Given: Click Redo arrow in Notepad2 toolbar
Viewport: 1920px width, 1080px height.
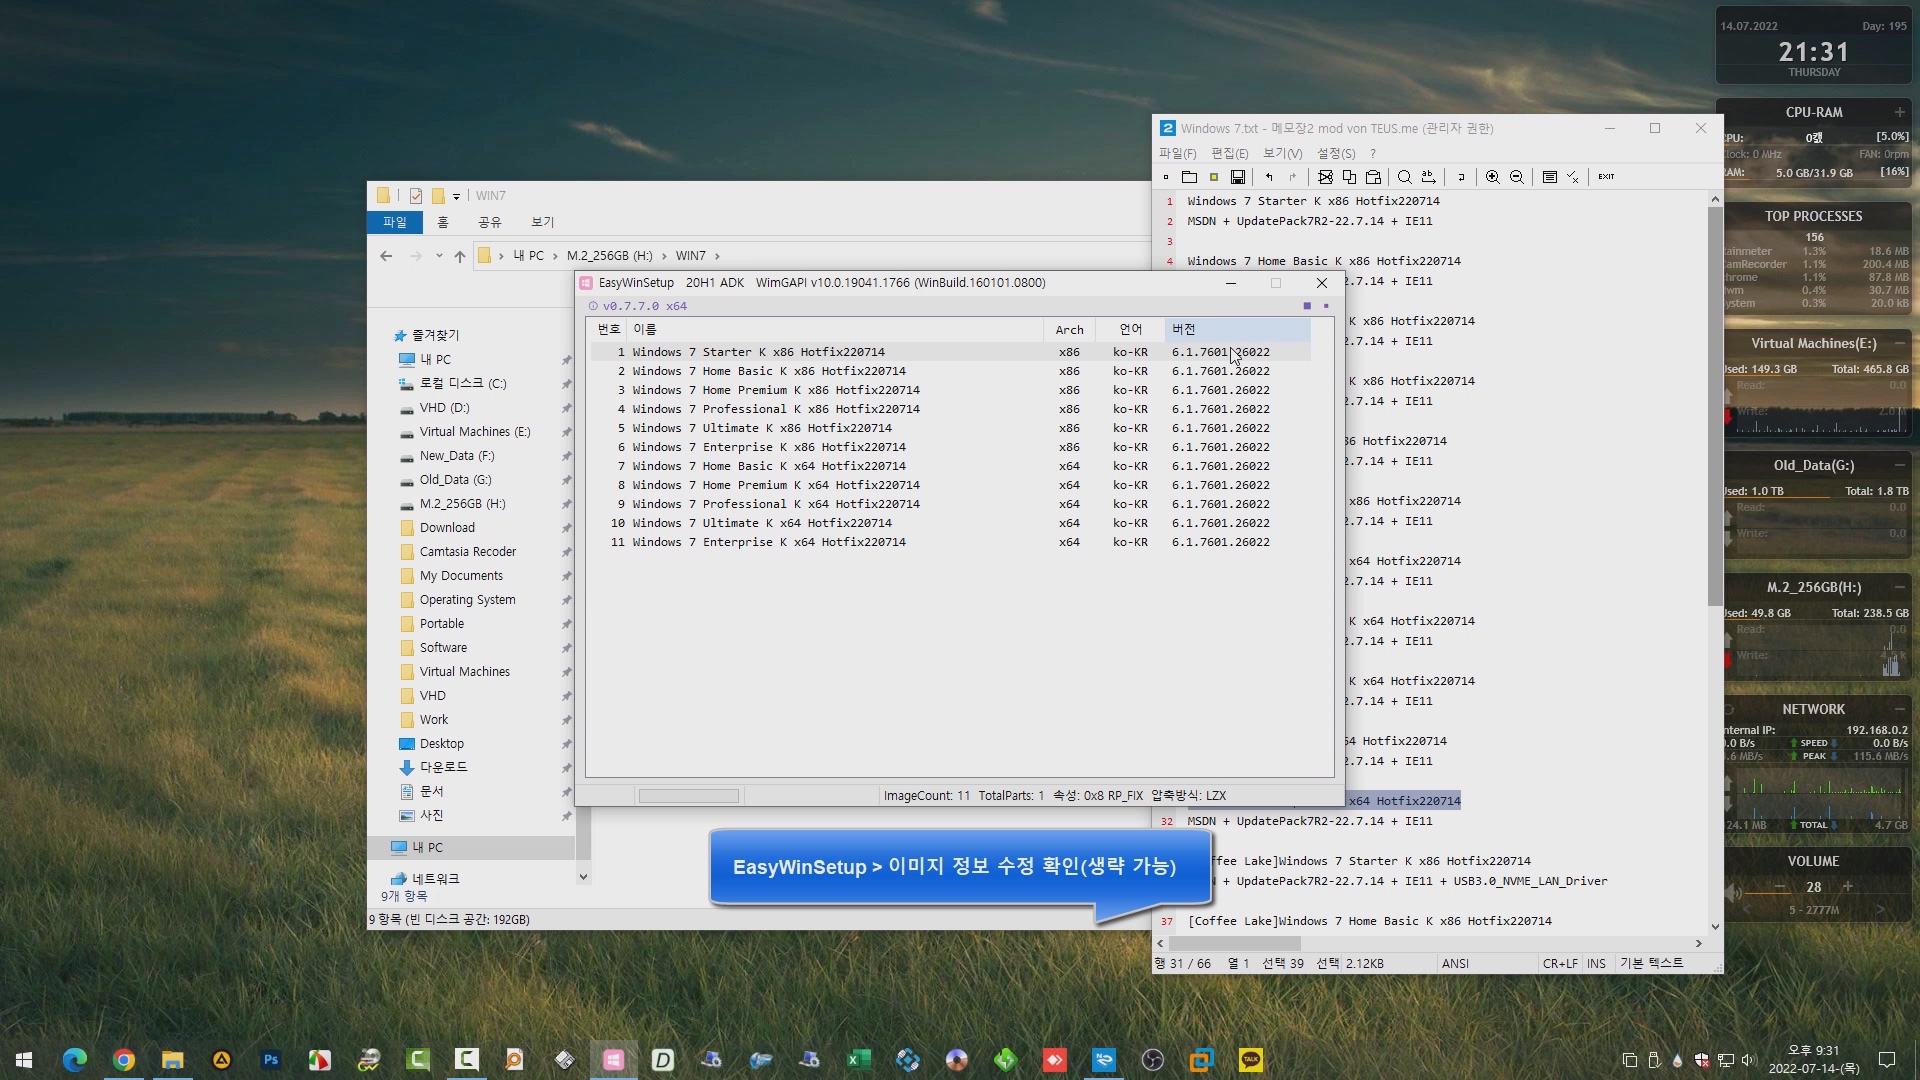Looking at the screenshot, I should pyautogui.click(x=1293, y=177).
